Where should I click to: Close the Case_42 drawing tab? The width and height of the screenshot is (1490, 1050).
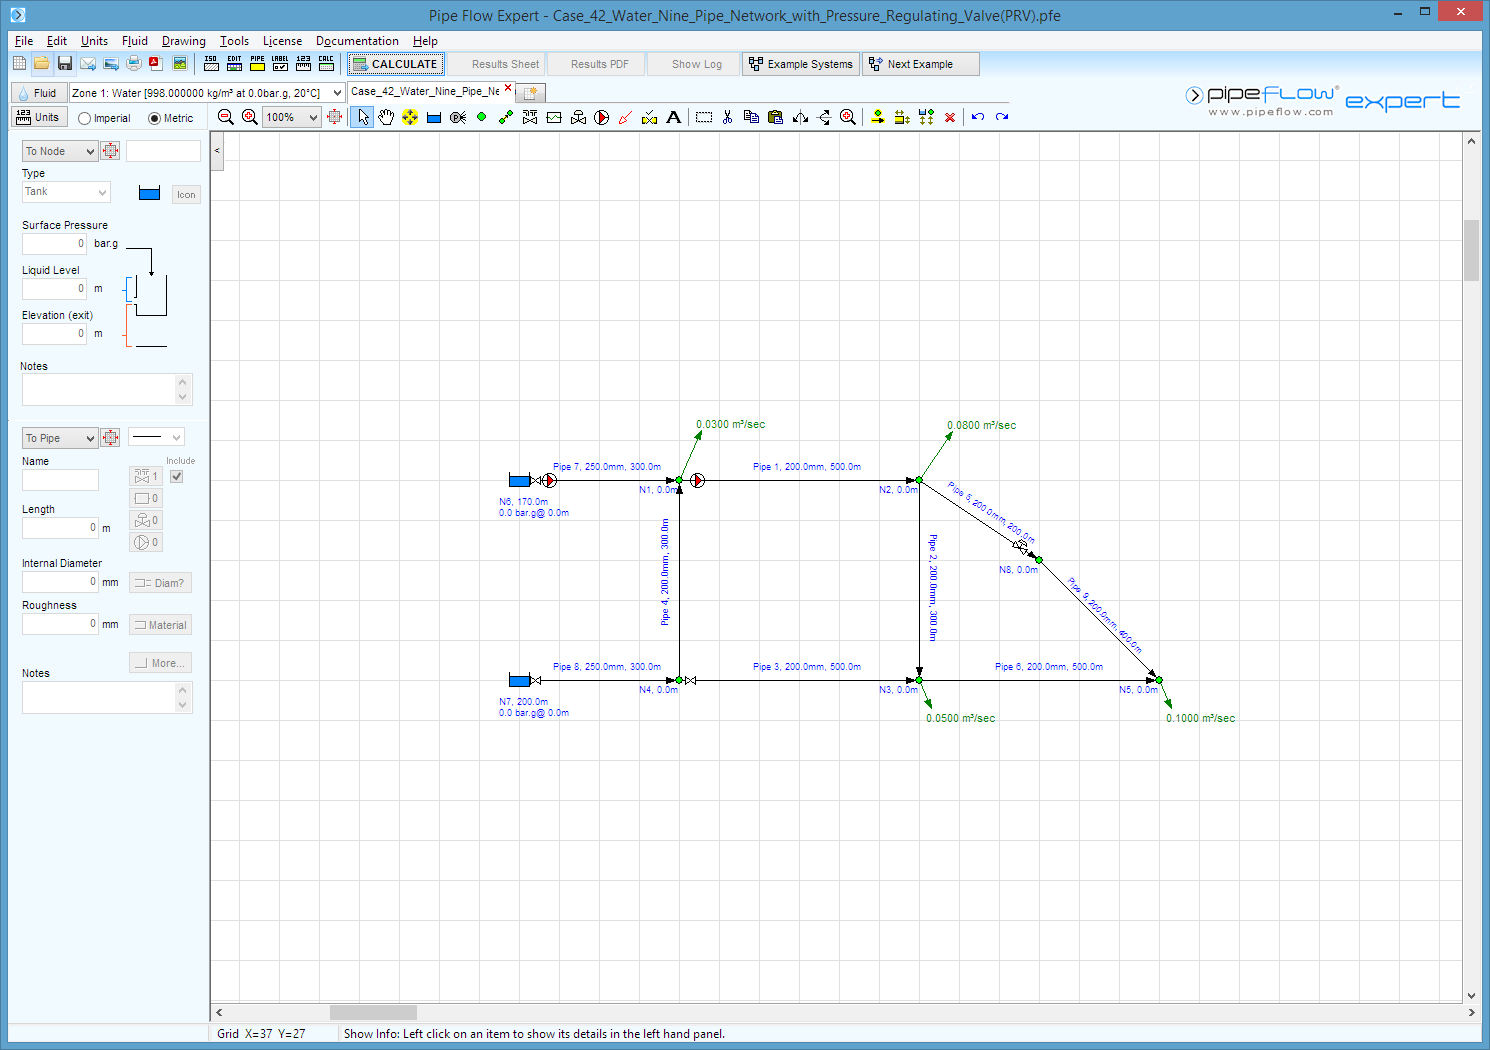point(508,88)
